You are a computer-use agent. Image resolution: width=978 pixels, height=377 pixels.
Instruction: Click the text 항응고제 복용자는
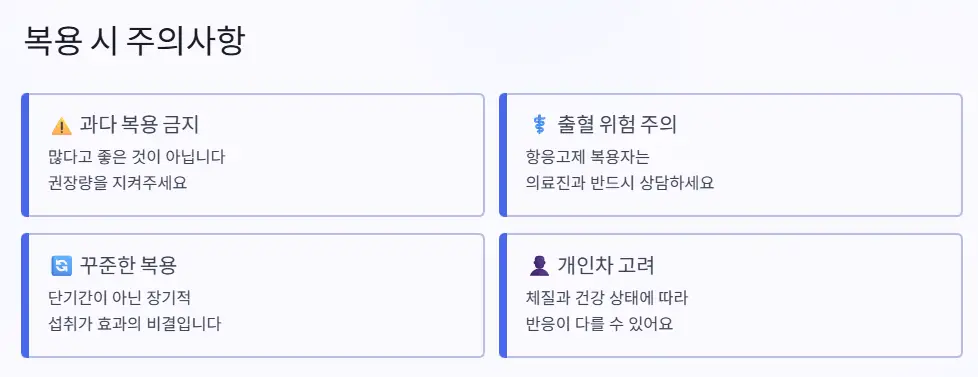click(x=588, y=156)
